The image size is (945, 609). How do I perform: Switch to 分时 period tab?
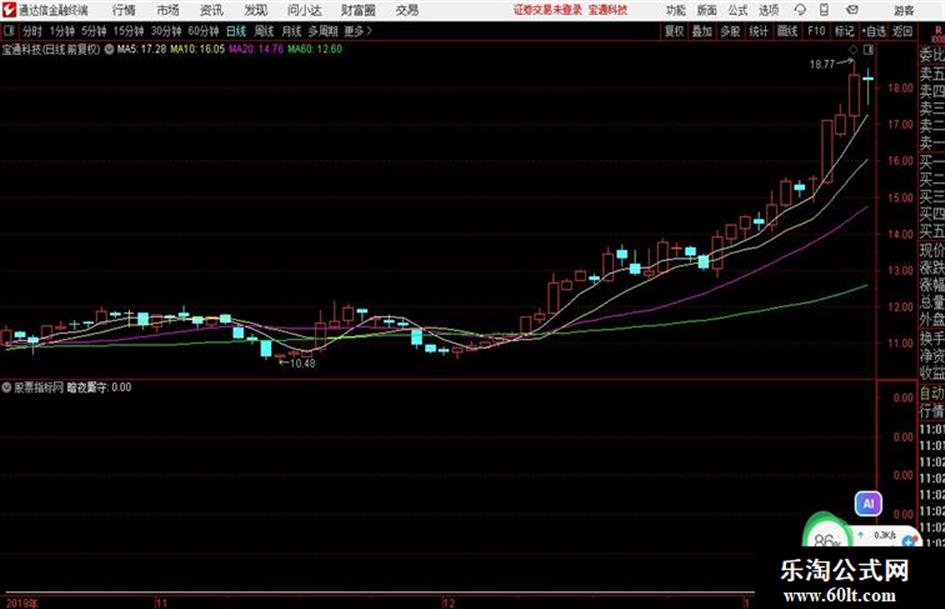click(33, 31)
